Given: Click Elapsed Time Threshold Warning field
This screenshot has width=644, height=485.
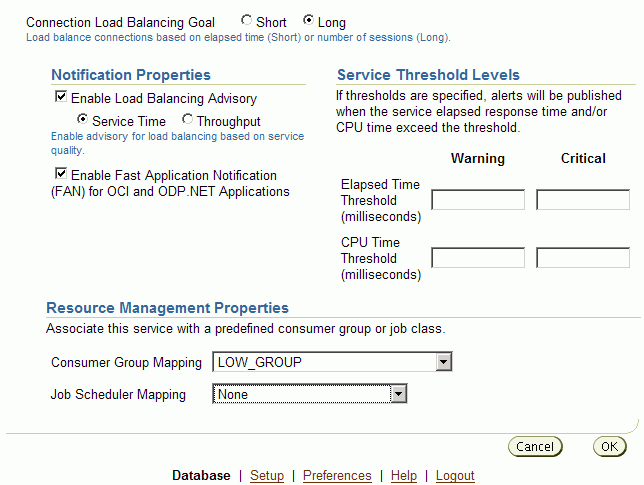Looking at the screenshot, I should click(x=477, y=200).
